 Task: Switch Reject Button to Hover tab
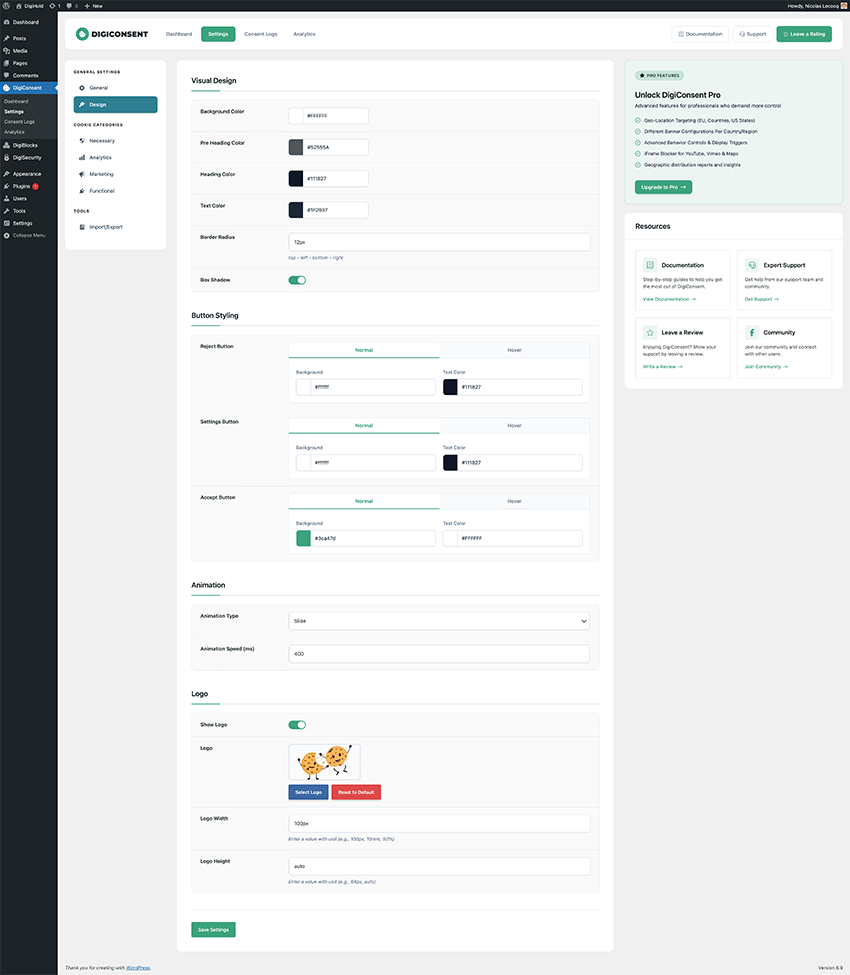click(x=514, y=350)
